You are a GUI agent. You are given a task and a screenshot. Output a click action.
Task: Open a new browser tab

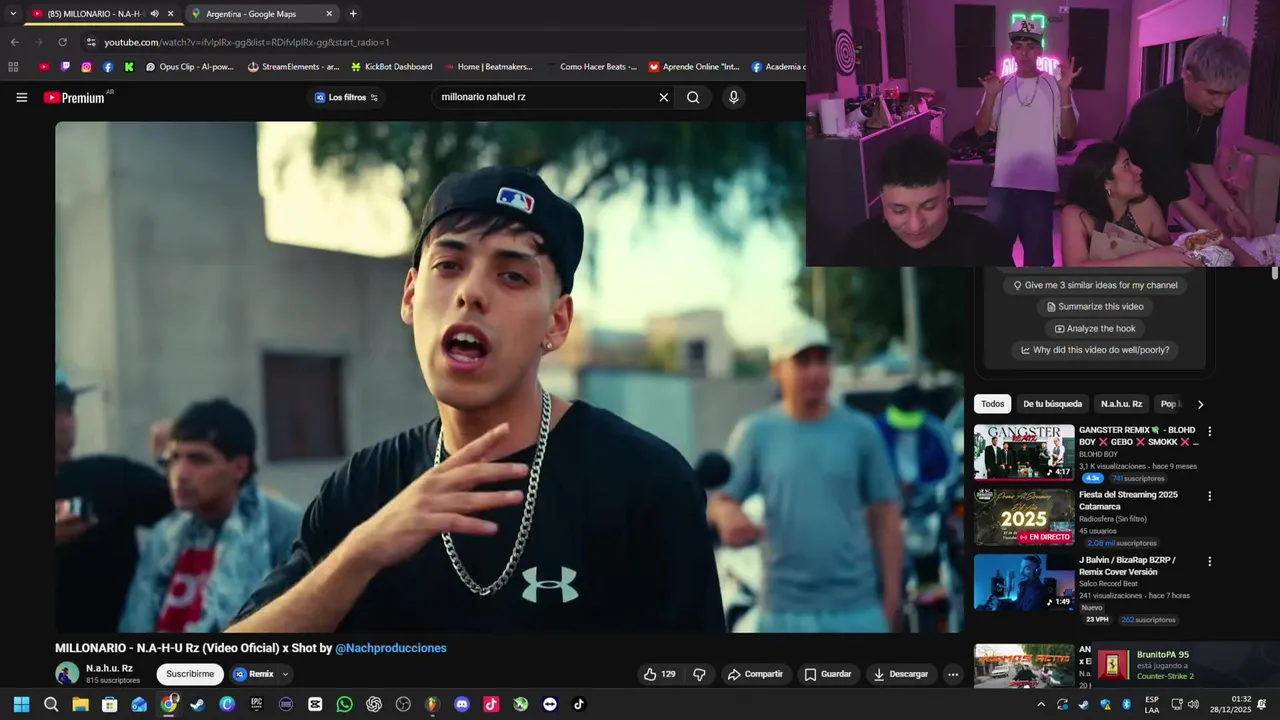point(353,14)
